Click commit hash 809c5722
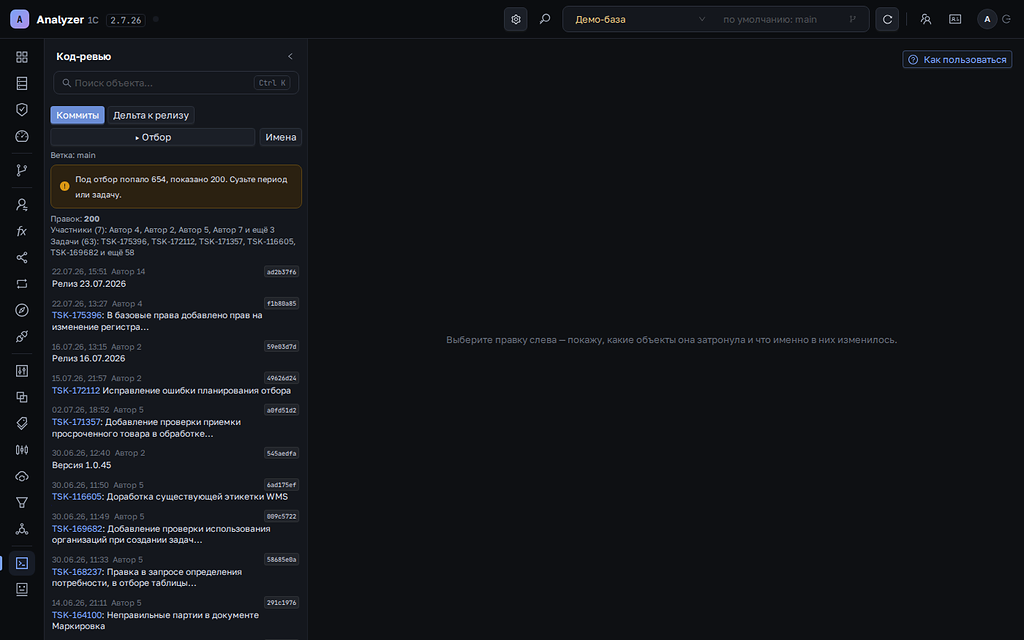The image size is (1024, 640). coord(281,516)
